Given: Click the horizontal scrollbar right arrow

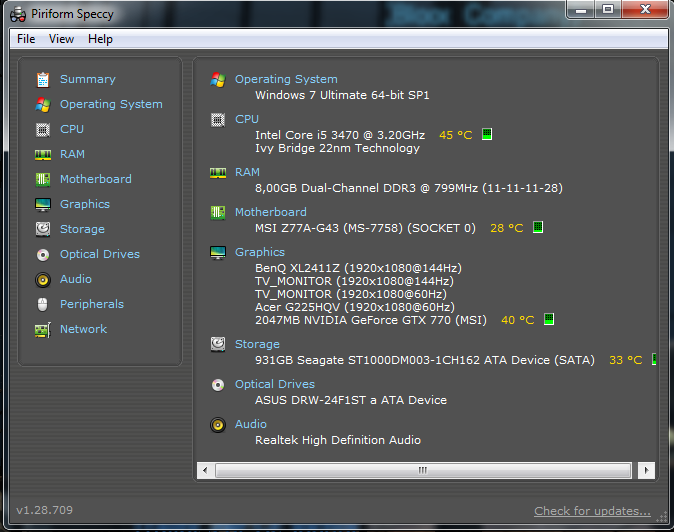Looking at the screenshot, I should (x=646, y=470).
